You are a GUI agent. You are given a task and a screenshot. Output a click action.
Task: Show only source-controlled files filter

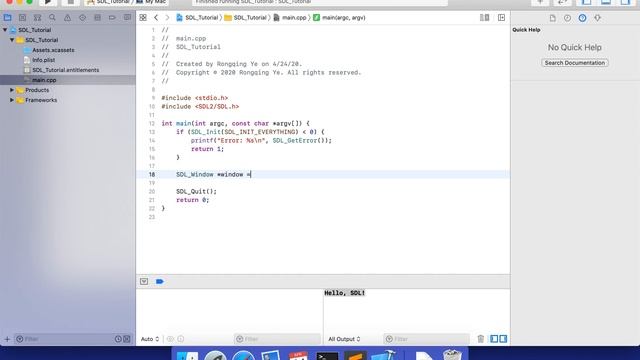(x=127, y=339)
